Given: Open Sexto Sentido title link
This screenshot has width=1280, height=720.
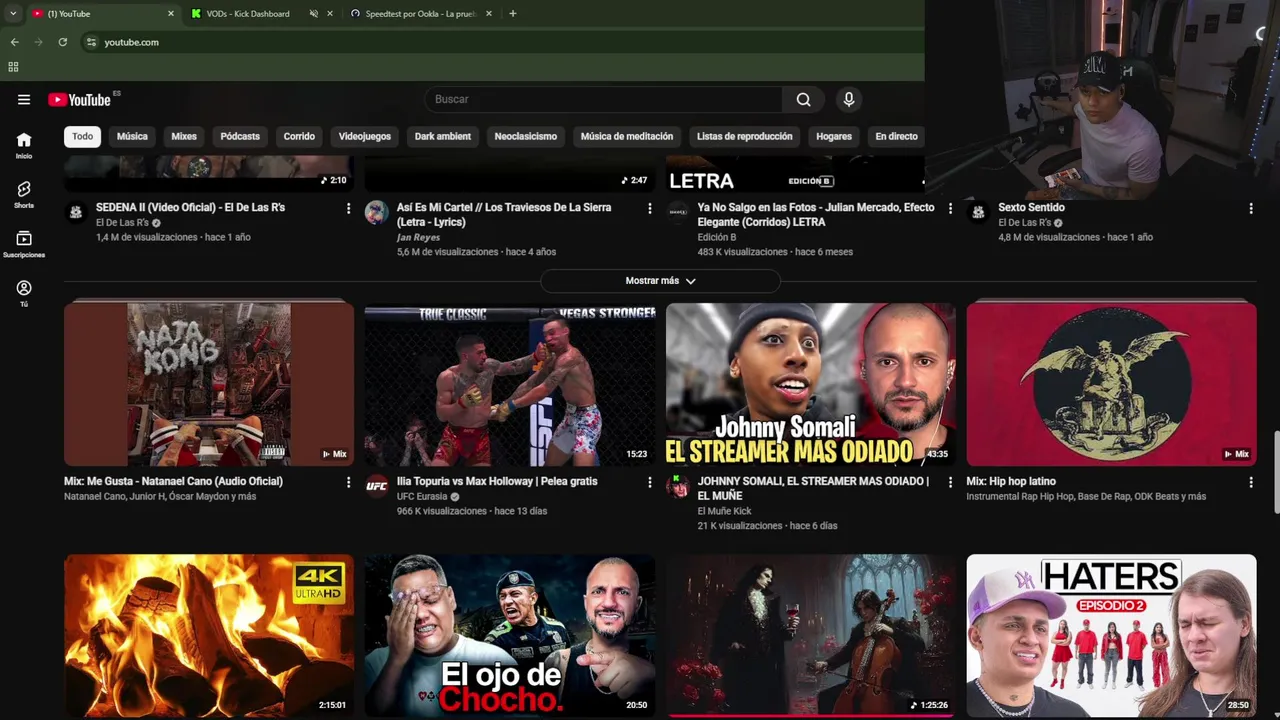Looking at the screenshot, I should [1031, 208].
